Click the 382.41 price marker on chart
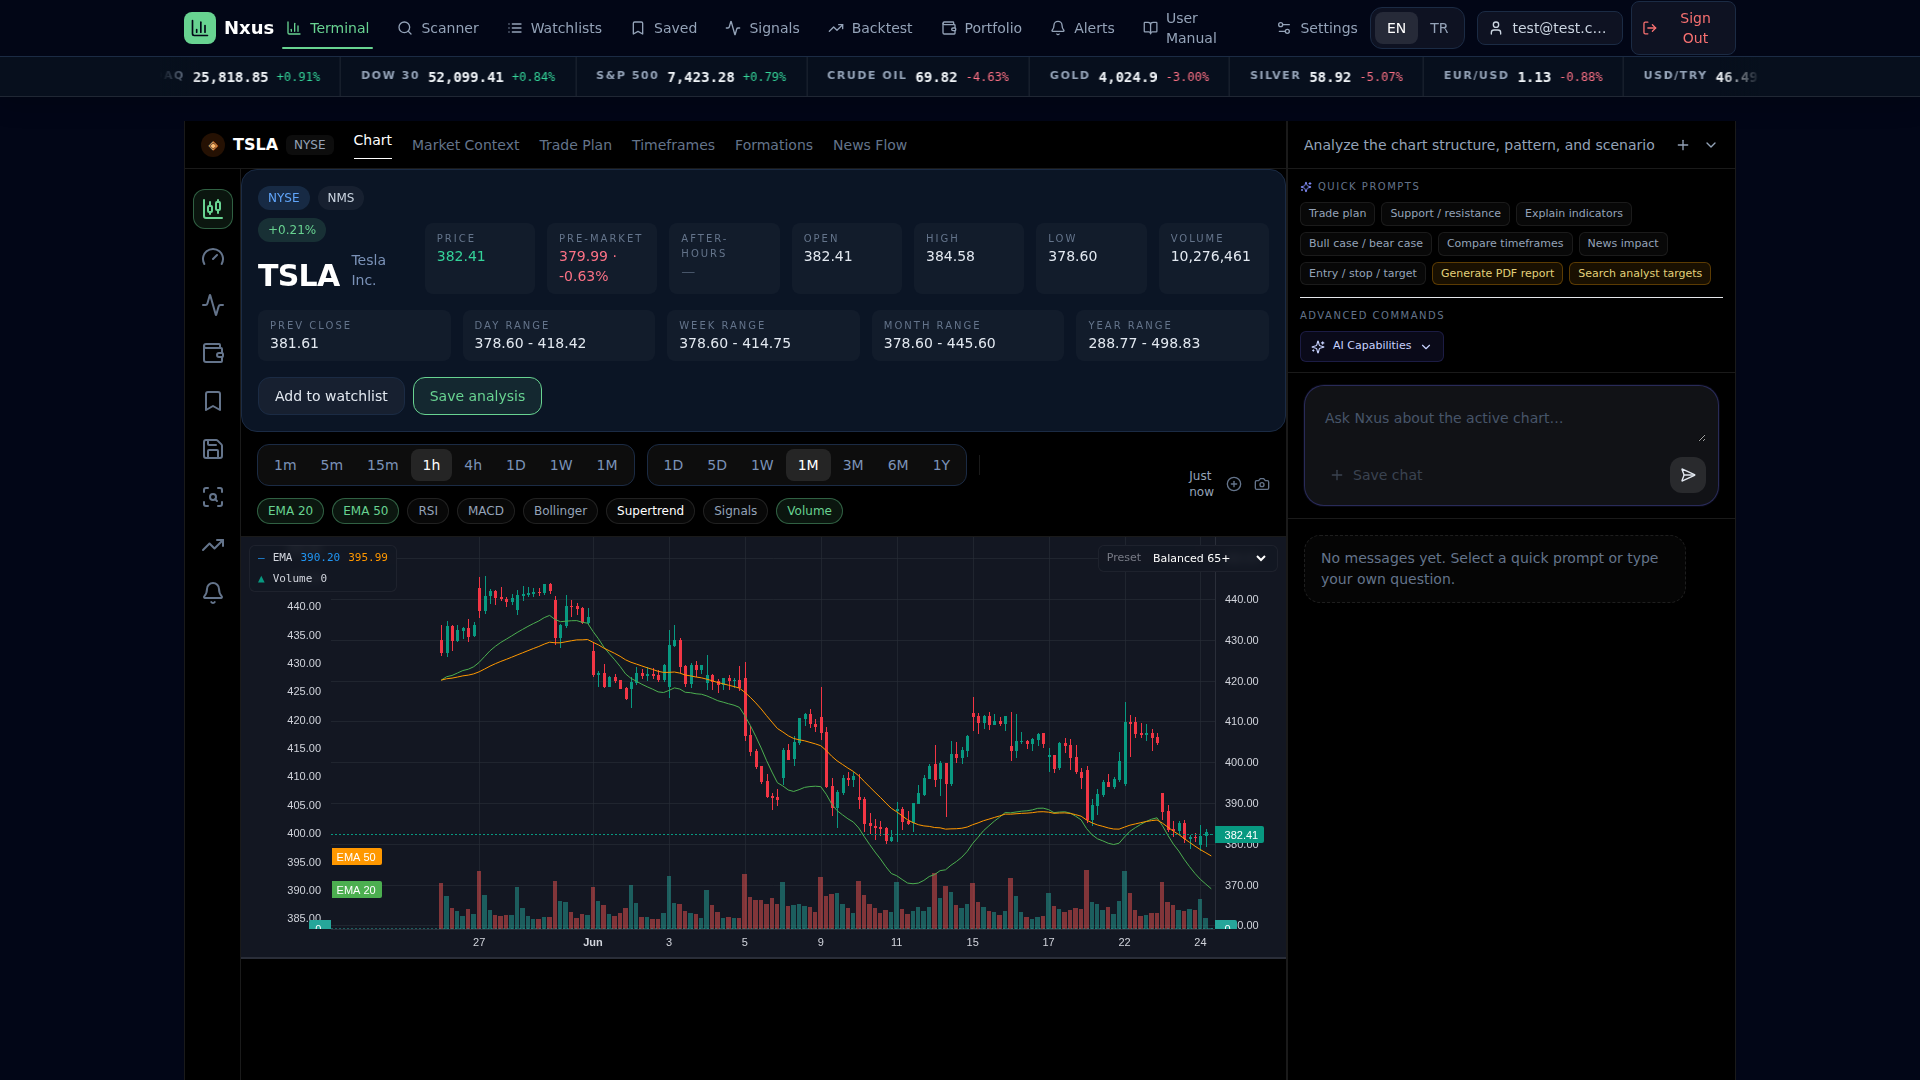 point(1240,835)
